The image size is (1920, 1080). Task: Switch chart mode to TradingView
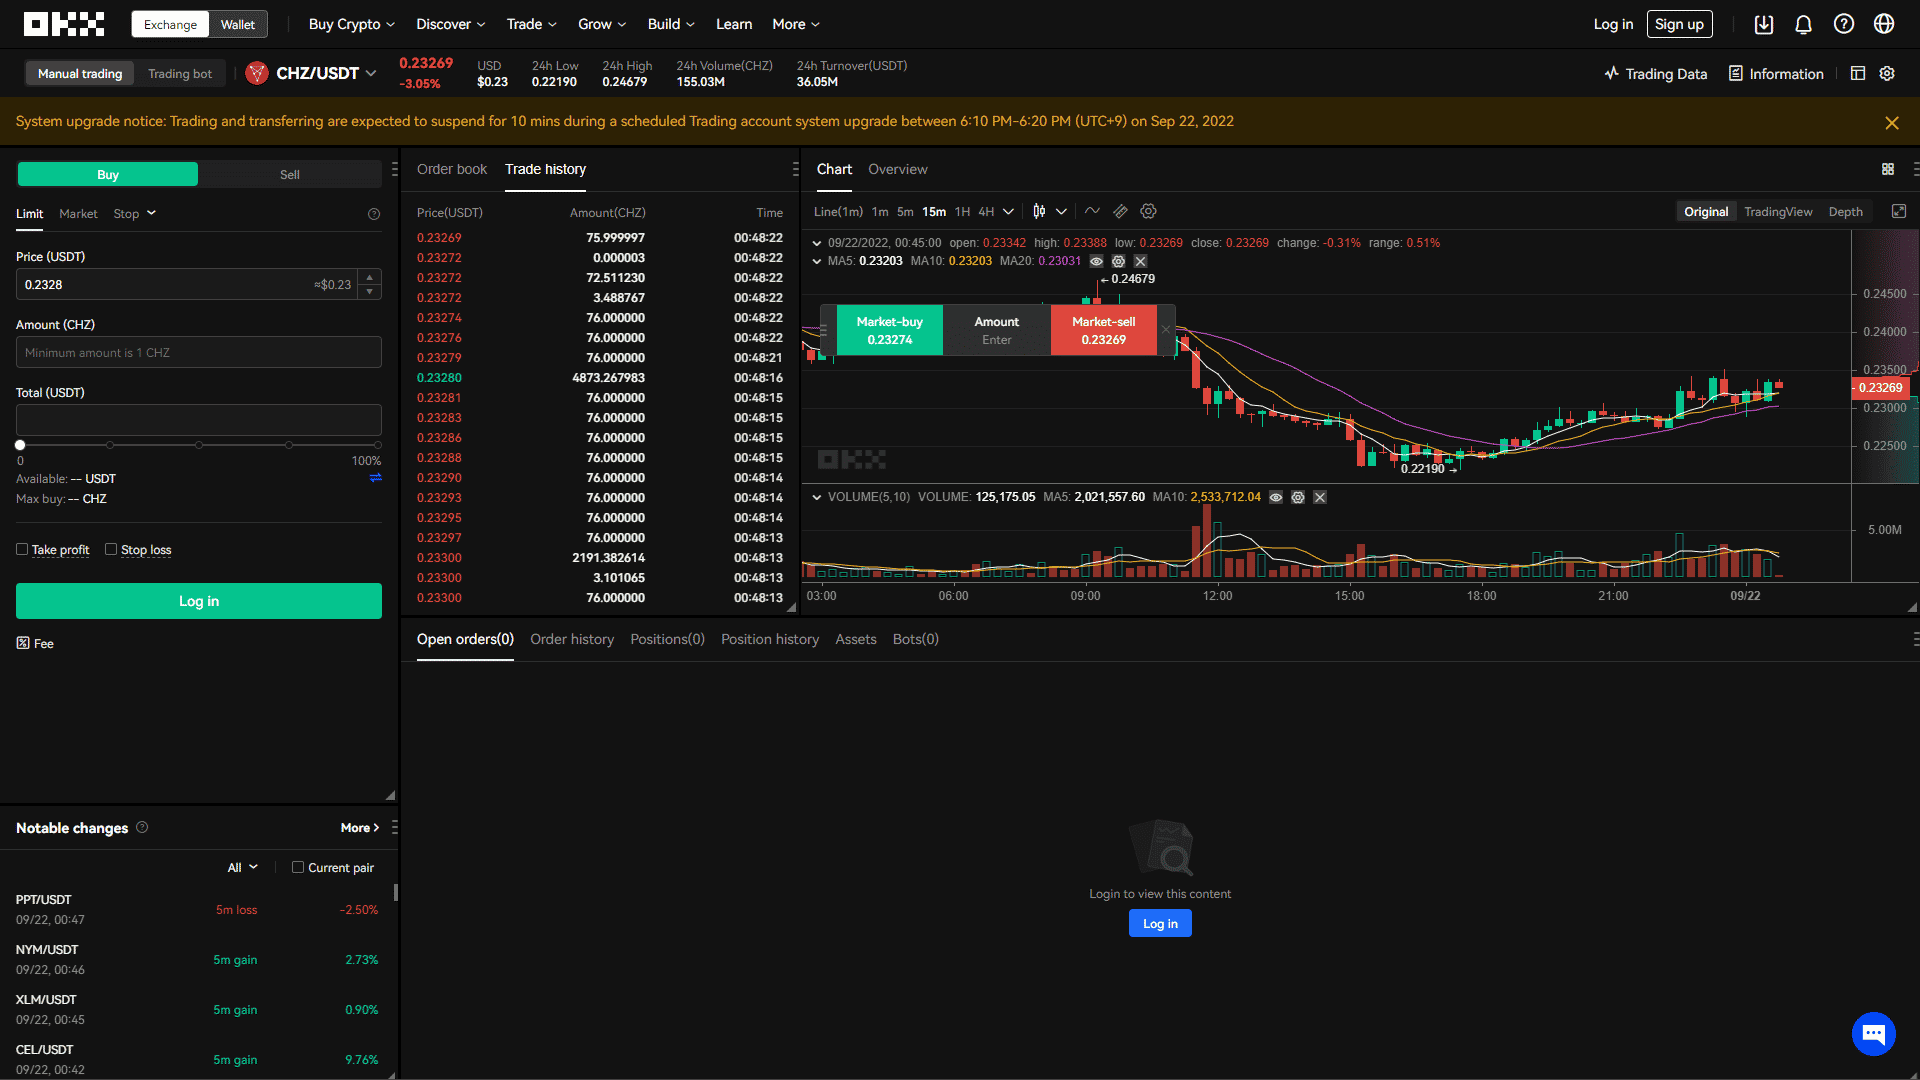point(1778,211)
